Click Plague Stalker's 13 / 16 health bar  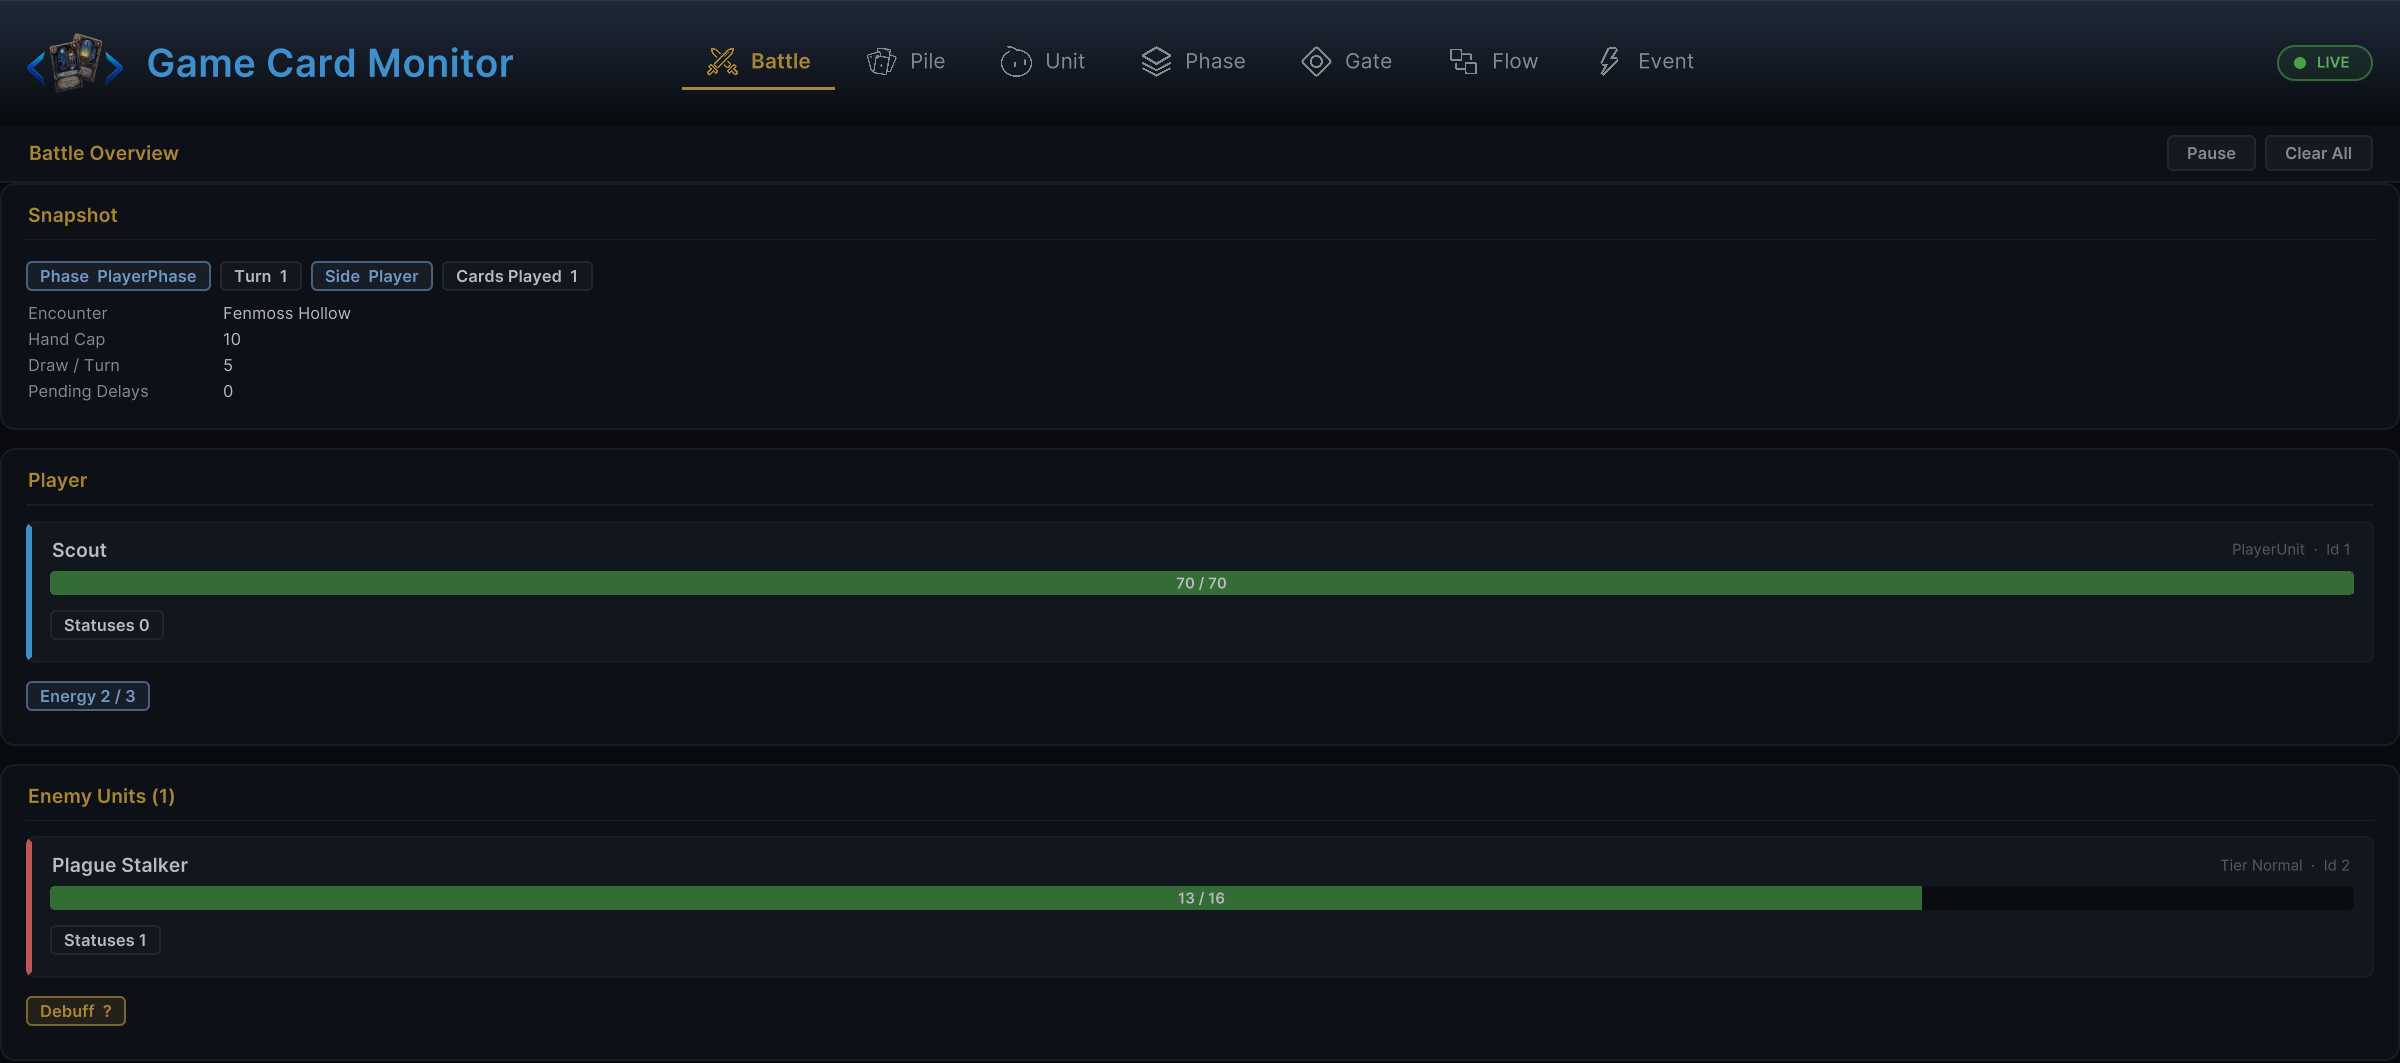[x=1201, y=898]
